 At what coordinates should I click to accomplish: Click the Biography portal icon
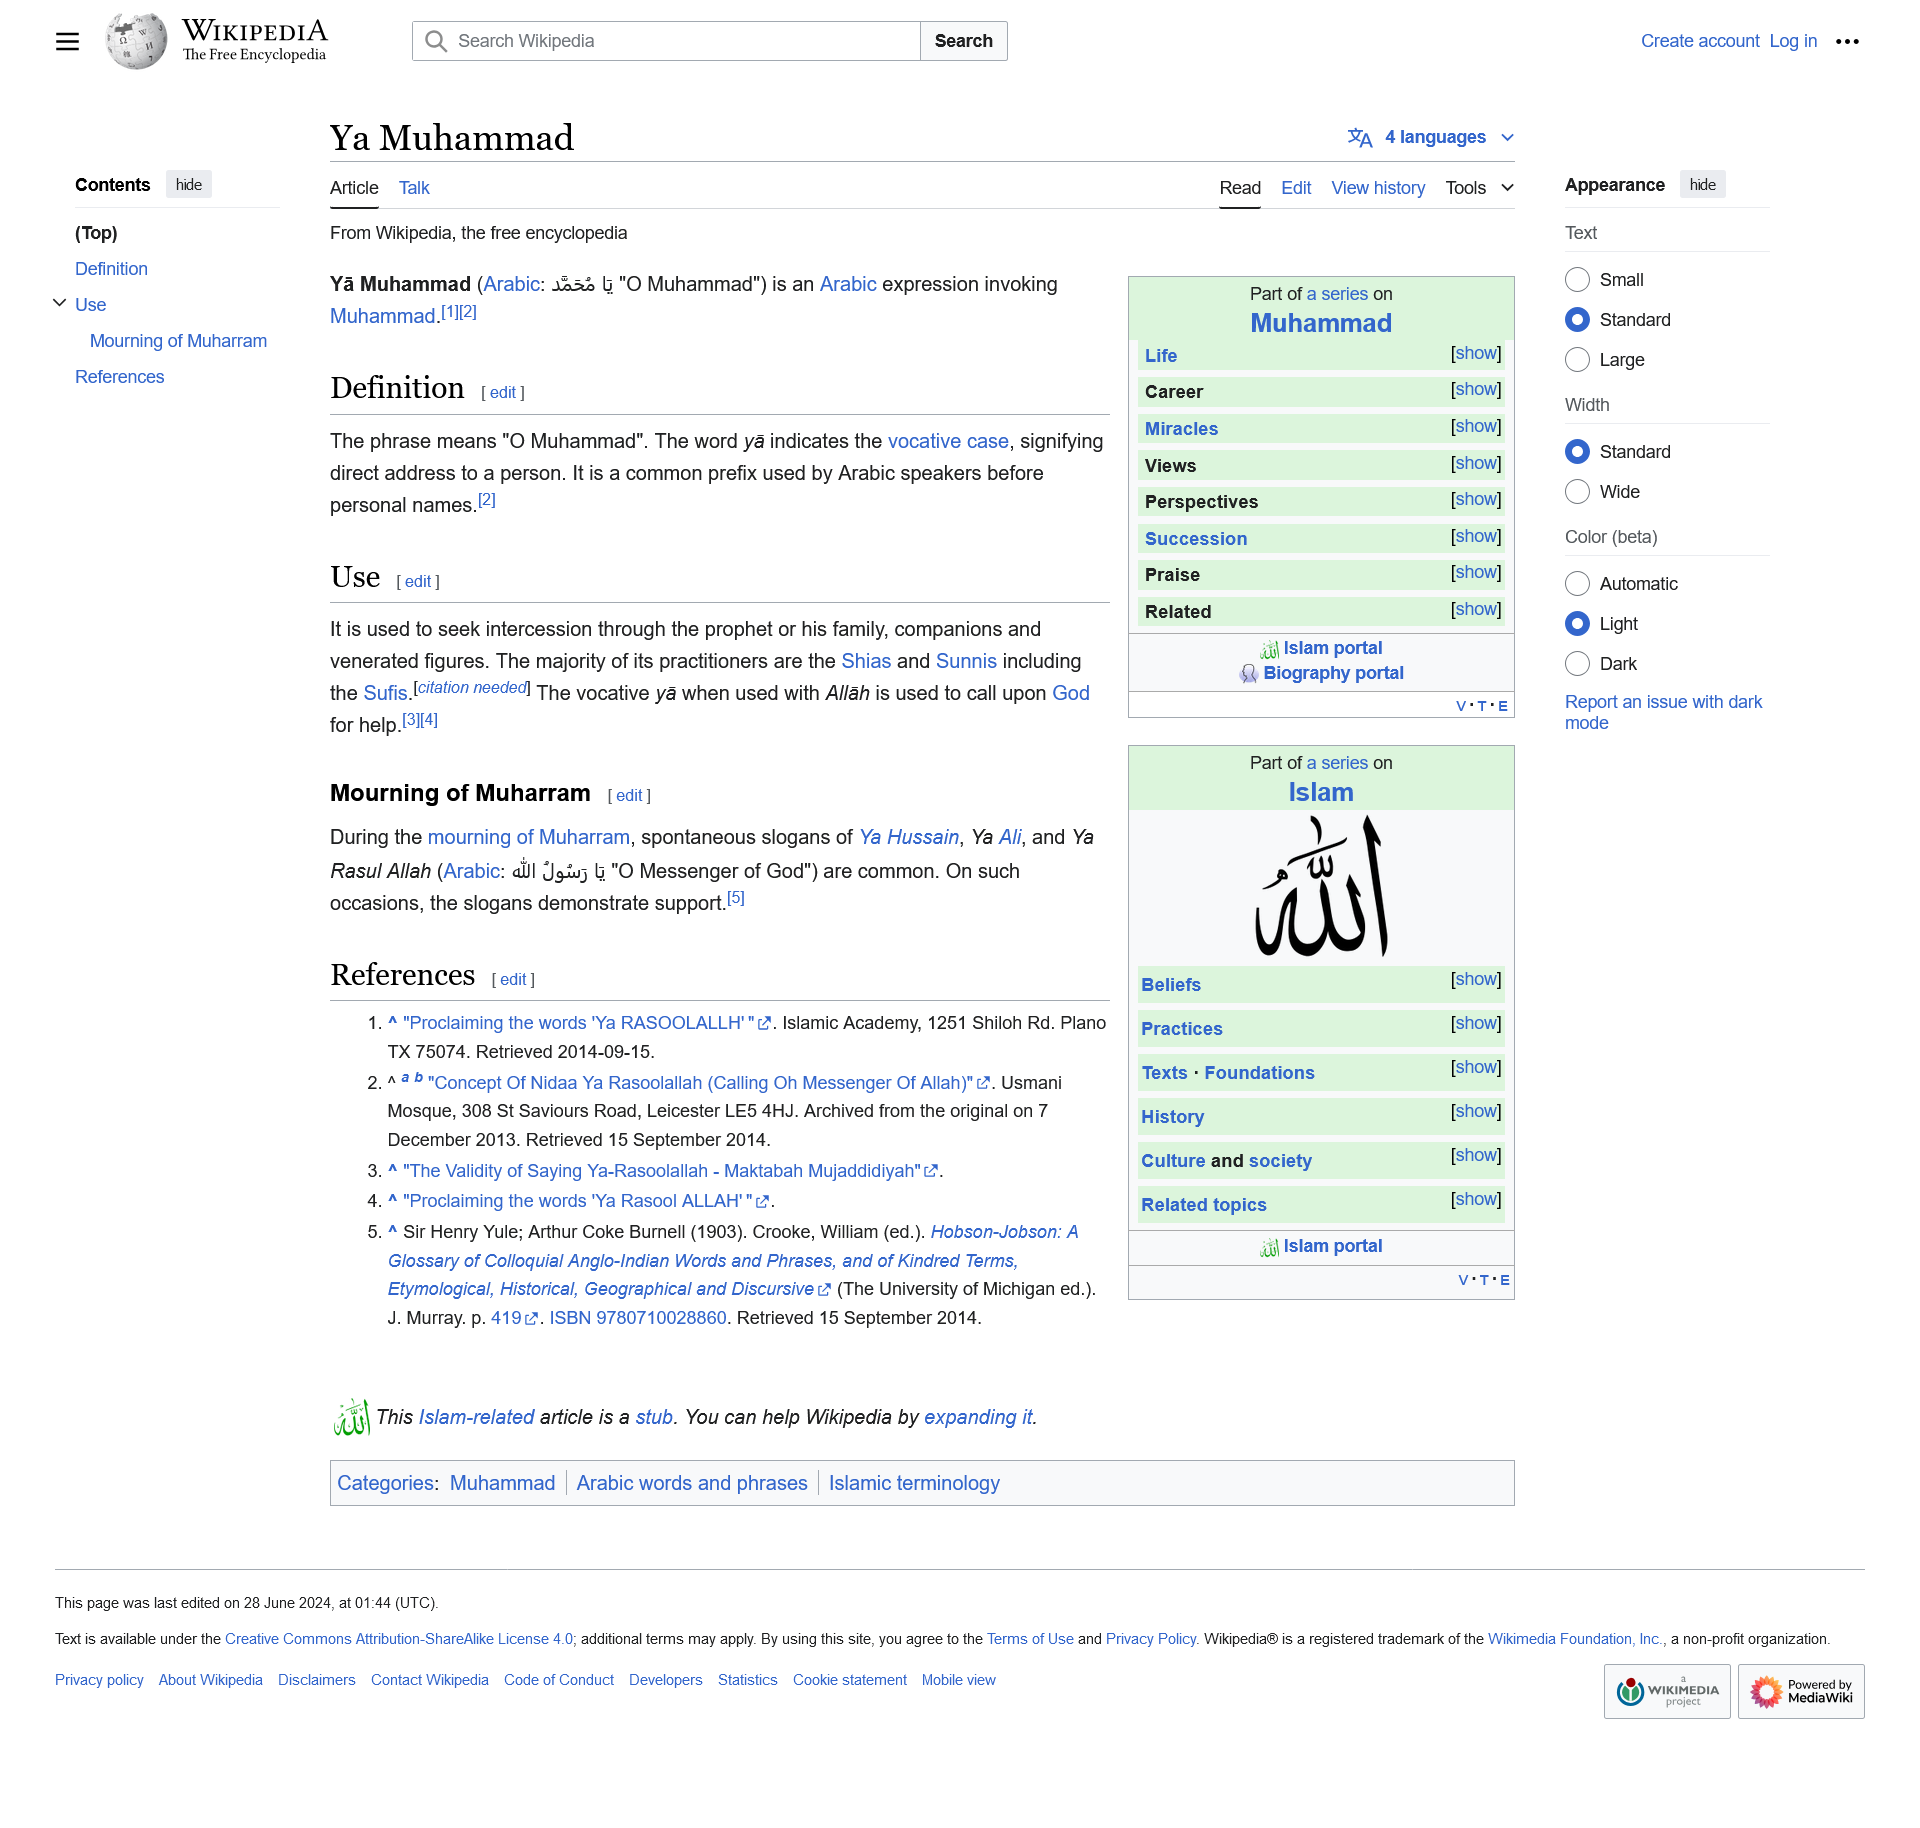1248,674
